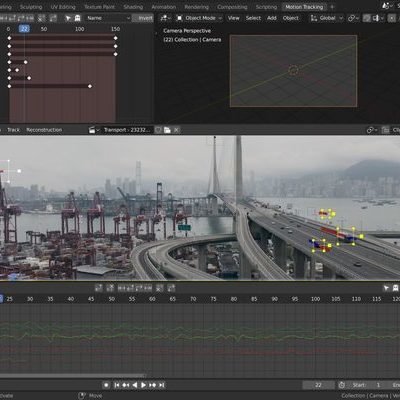Click the Track menu in clip editor
The width and height of the screenshot is (400, 400).
coord(13,130)
